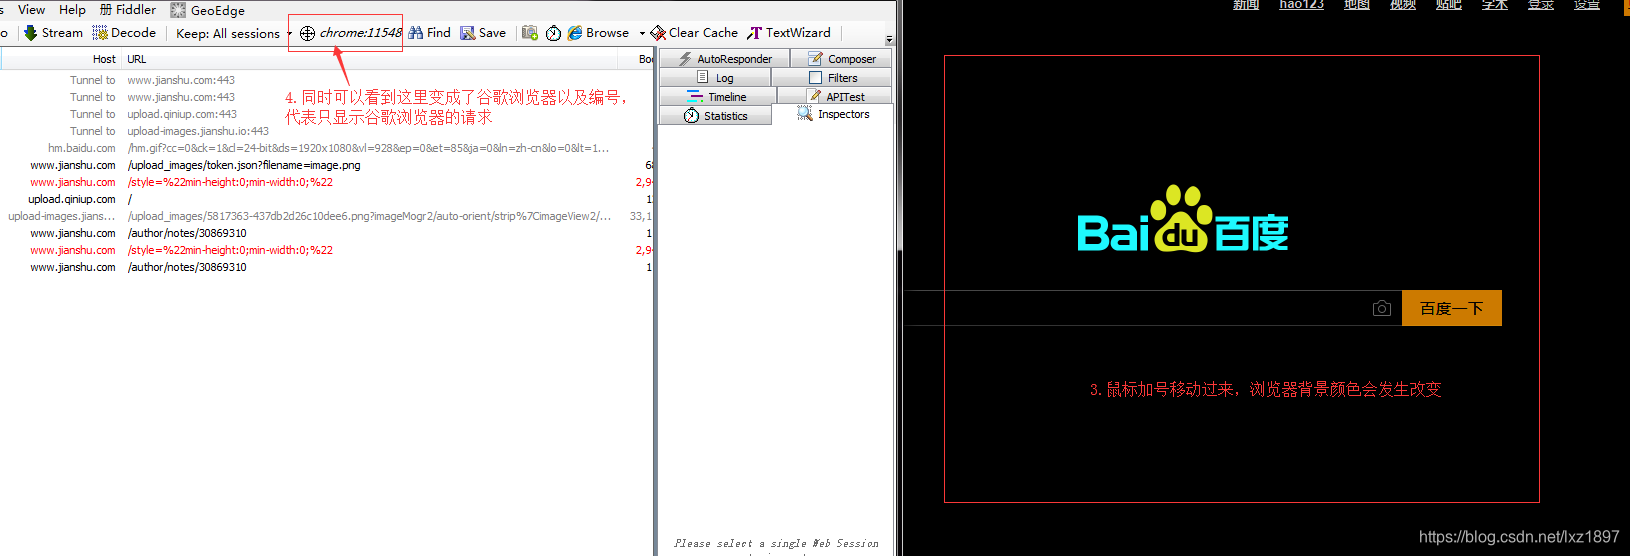Open the 视频 link on Baidu
The width and height of the screenshot is (1630, 556).
tap(1403, 5)
